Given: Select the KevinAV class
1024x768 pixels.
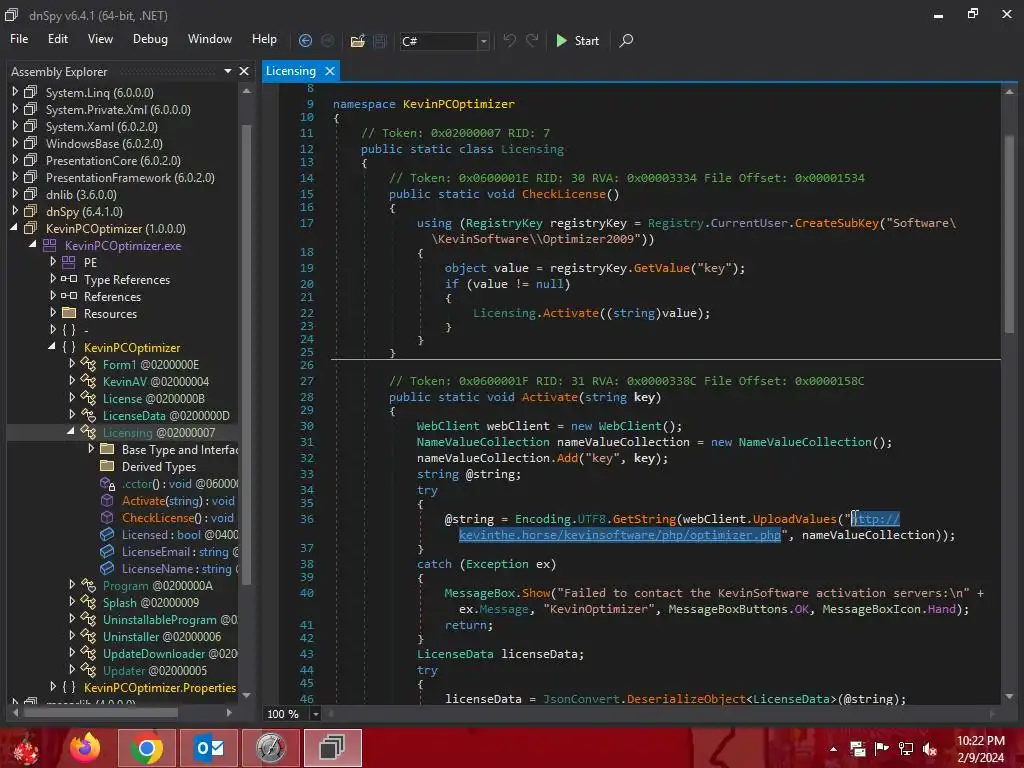Looking at the screenshot, I should [155, 381].
